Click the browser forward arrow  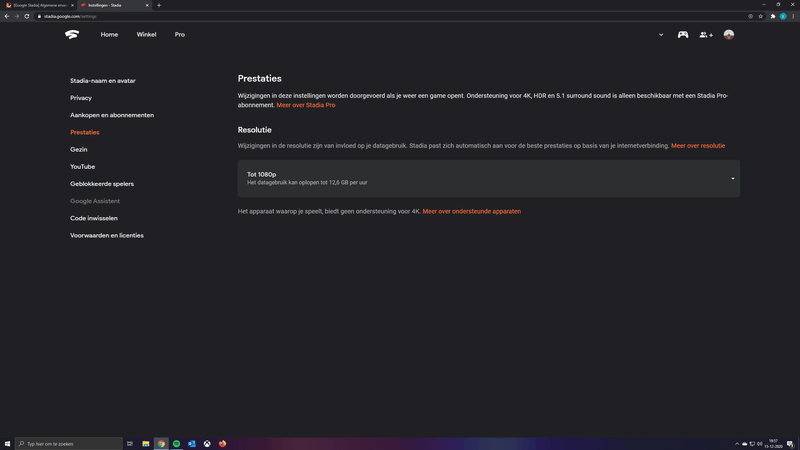point(17,16)
